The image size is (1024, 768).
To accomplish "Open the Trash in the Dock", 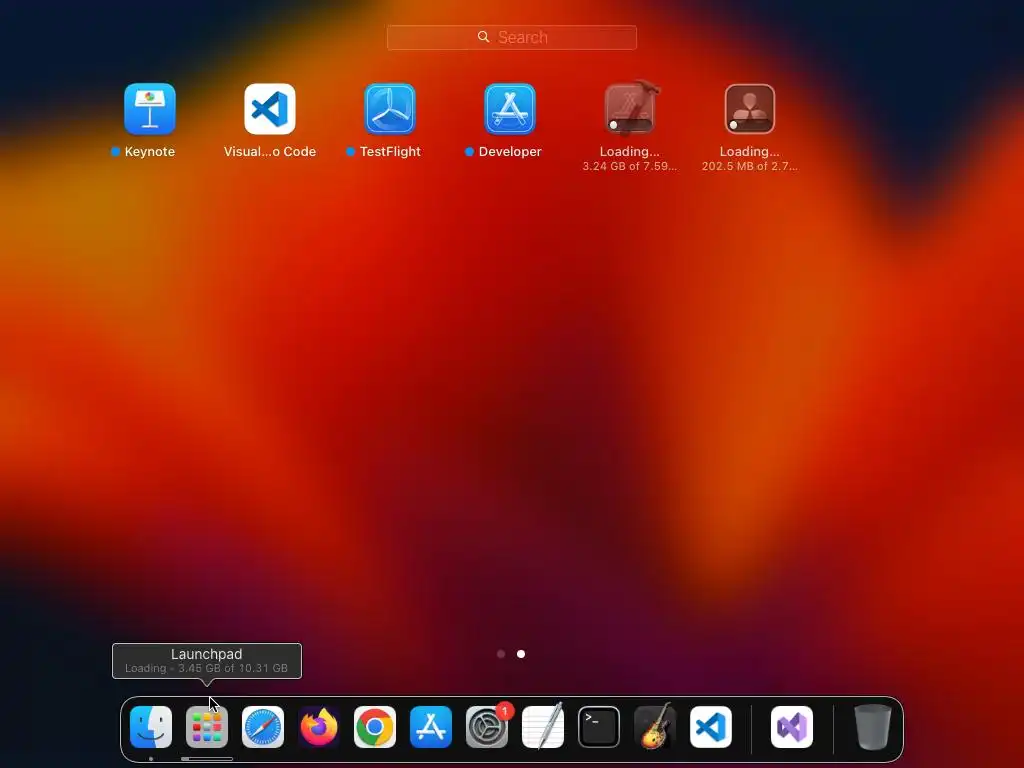I will tap(872, 727).
